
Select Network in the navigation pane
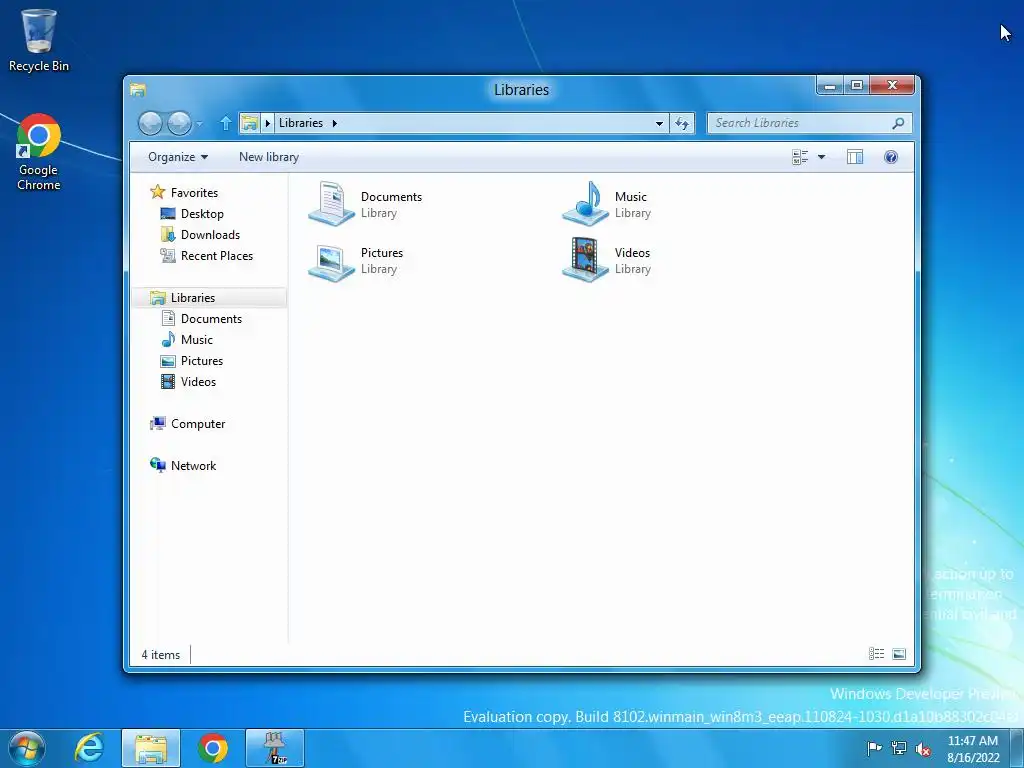point(193,465)
